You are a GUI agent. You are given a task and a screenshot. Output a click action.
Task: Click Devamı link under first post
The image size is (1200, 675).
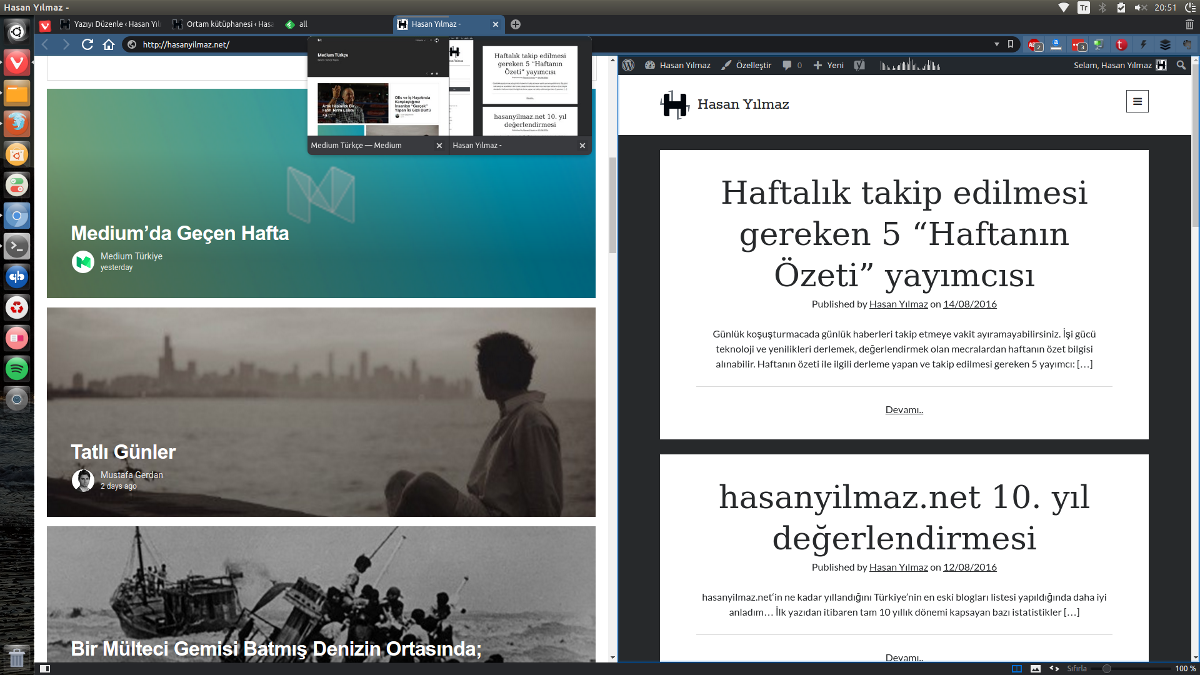click(904, 409)
